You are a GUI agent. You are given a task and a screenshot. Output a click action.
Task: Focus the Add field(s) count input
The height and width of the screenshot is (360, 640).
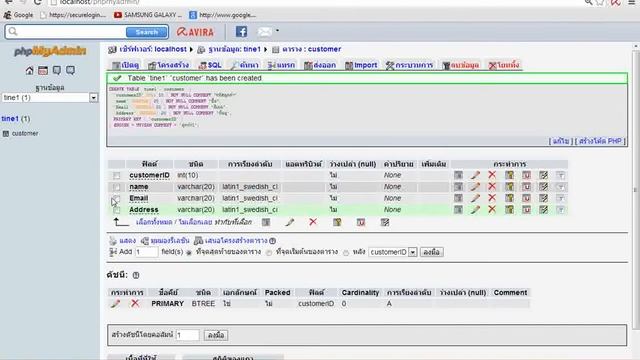(147, 252)
